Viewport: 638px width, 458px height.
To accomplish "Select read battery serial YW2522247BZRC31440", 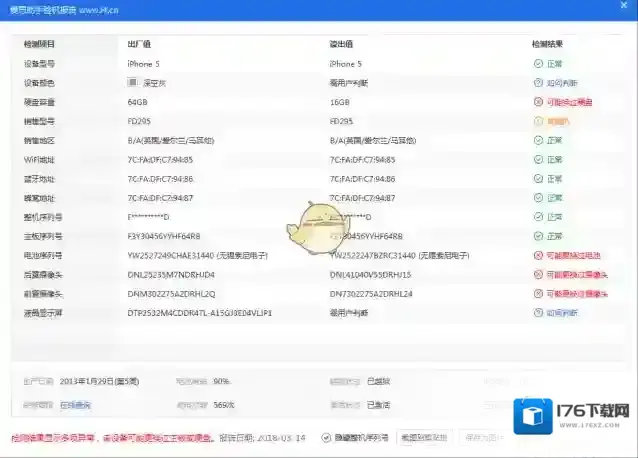I will [x=373, y=255].
